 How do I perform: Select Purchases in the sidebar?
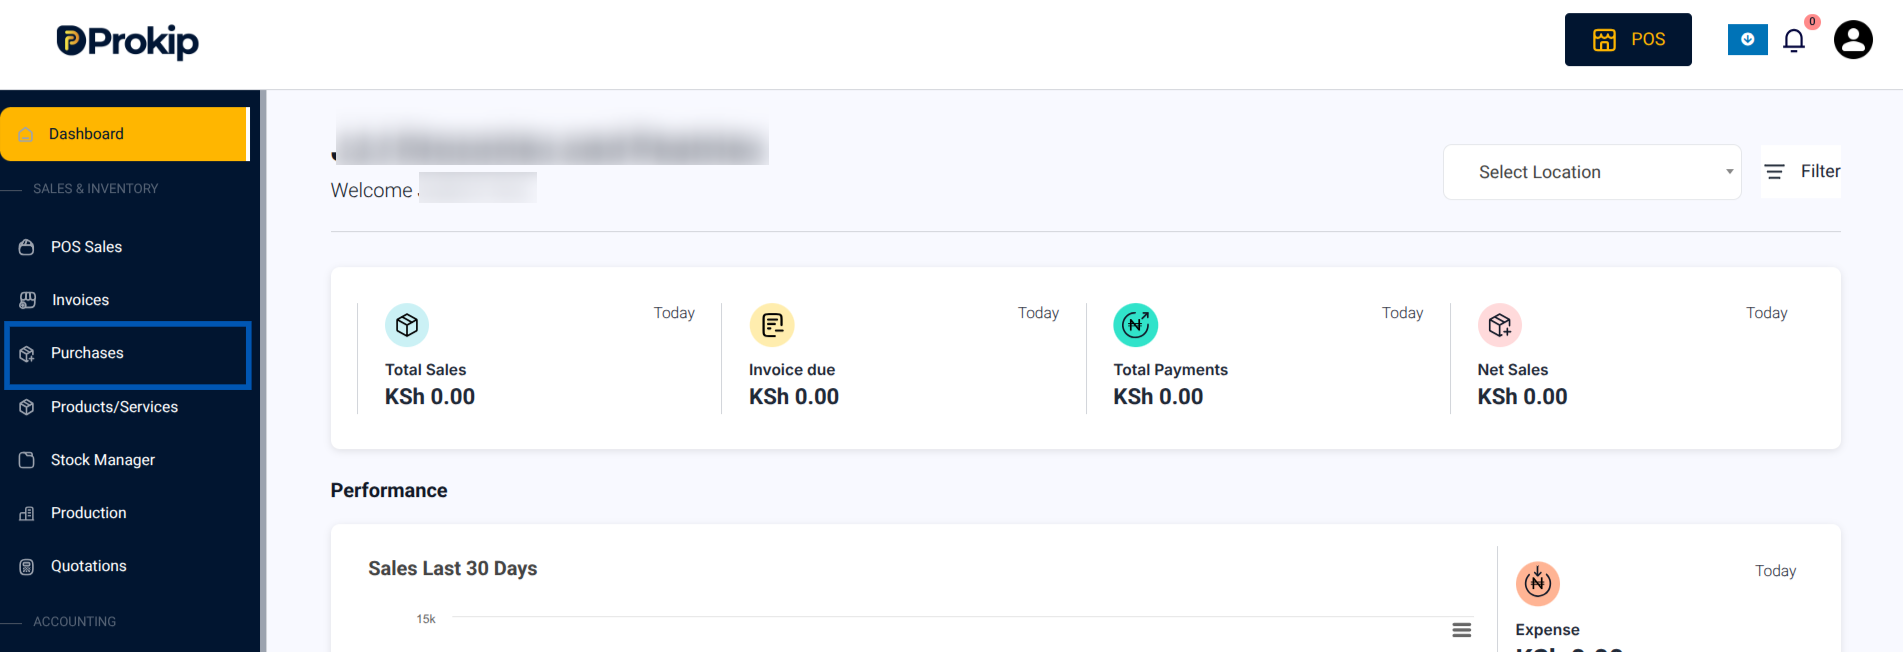point(128,354)
